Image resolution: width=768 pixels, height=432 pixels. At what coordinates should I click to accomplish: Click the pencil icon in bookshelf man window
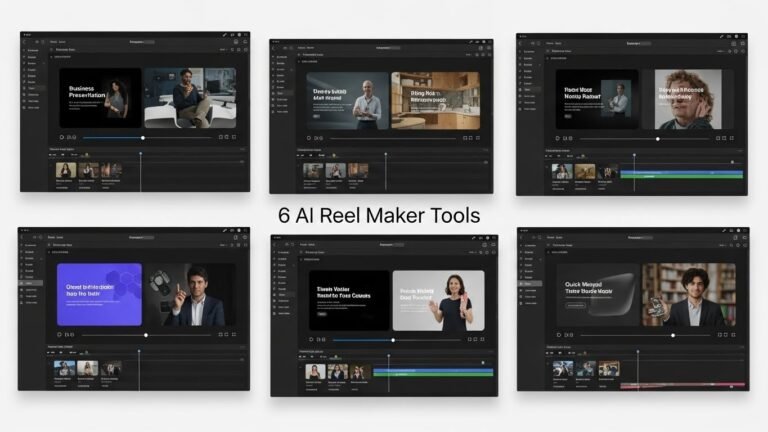coord(724,231)
